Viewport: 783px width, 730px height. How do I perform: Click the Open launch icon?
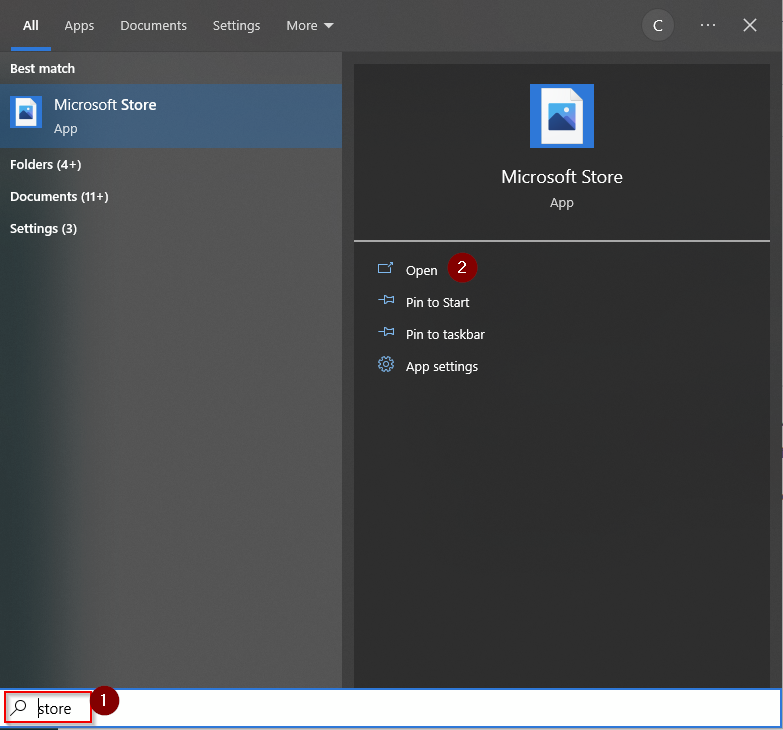[385, 269]
